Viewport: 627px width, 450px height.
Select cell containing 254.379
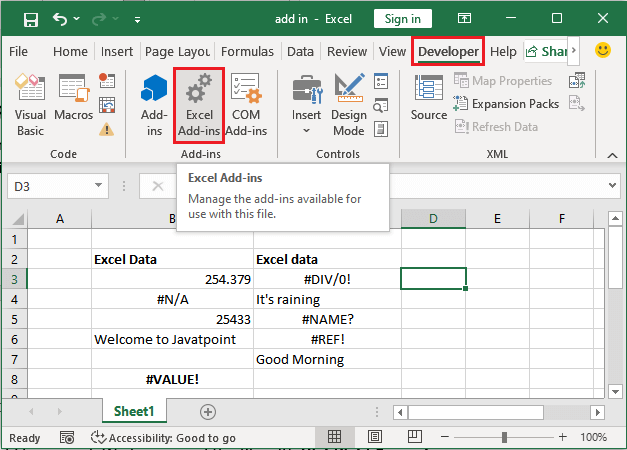pos(172,279)
